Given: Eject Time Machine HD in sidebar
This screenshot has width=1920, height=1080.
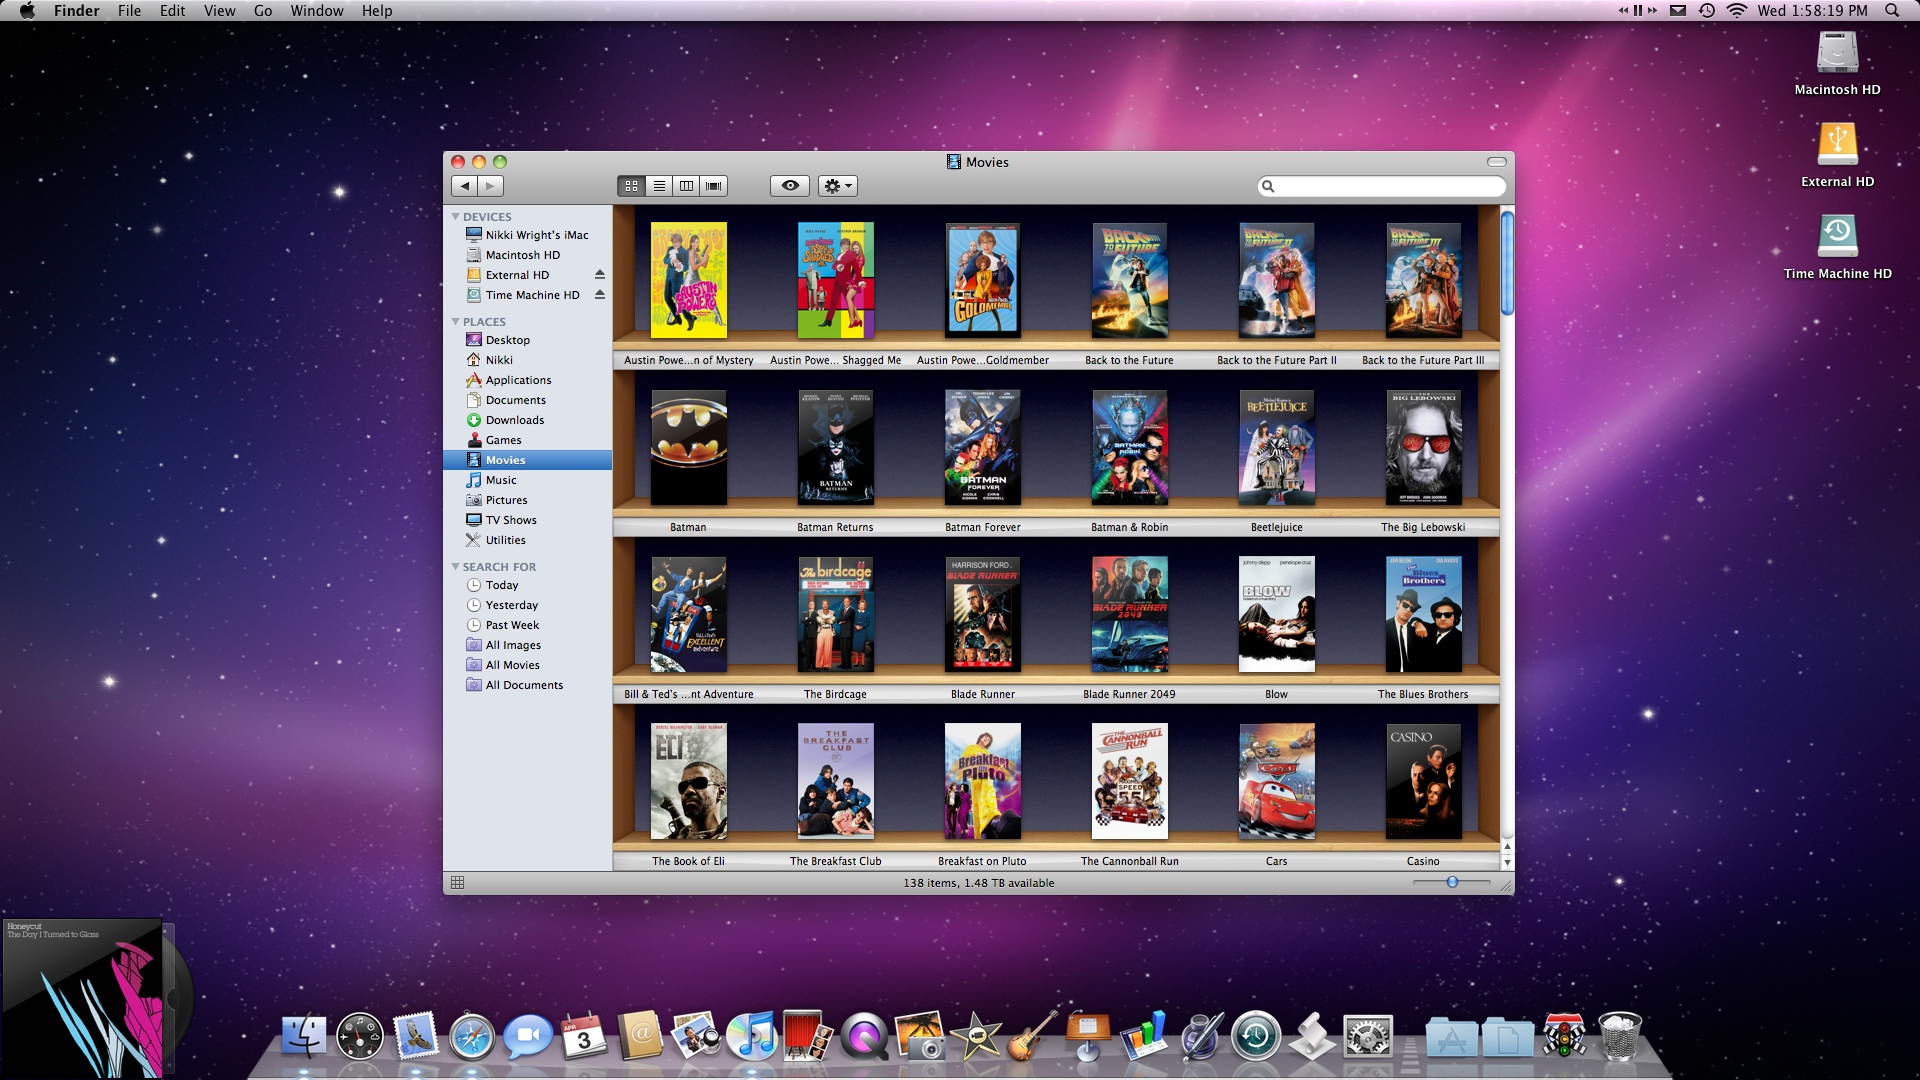Looking at the screenshot, I should pyautogui.click(x=600, y=295).
